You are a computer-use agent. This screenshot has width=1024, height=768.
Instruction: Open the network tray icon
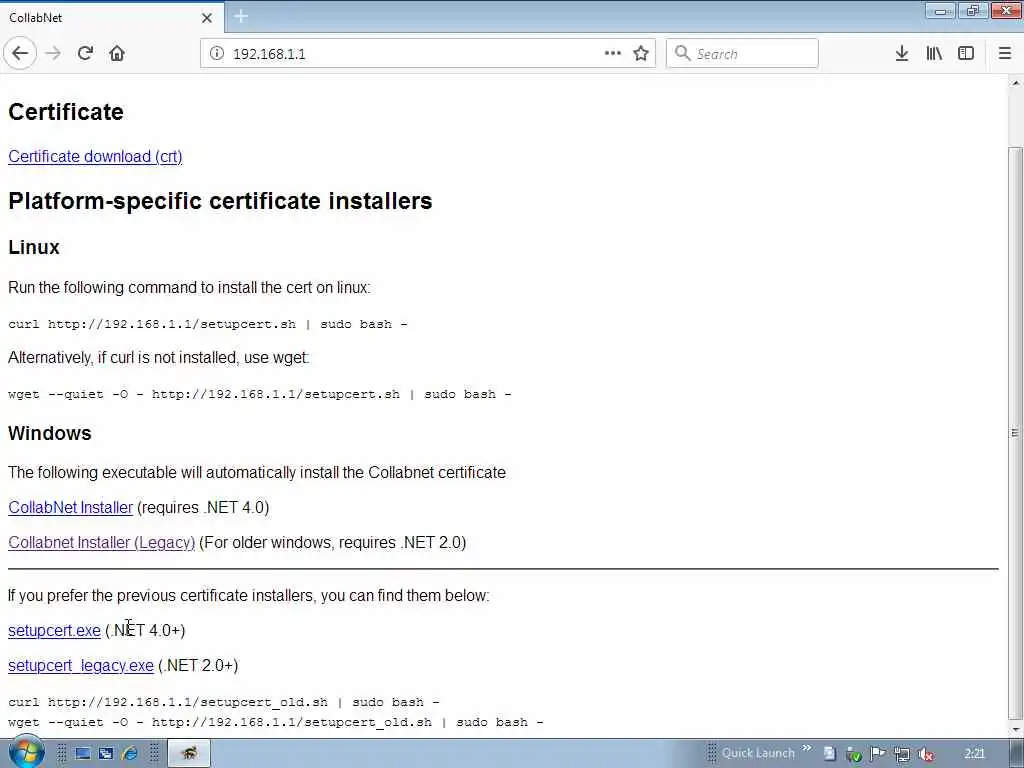pos(902,754)
